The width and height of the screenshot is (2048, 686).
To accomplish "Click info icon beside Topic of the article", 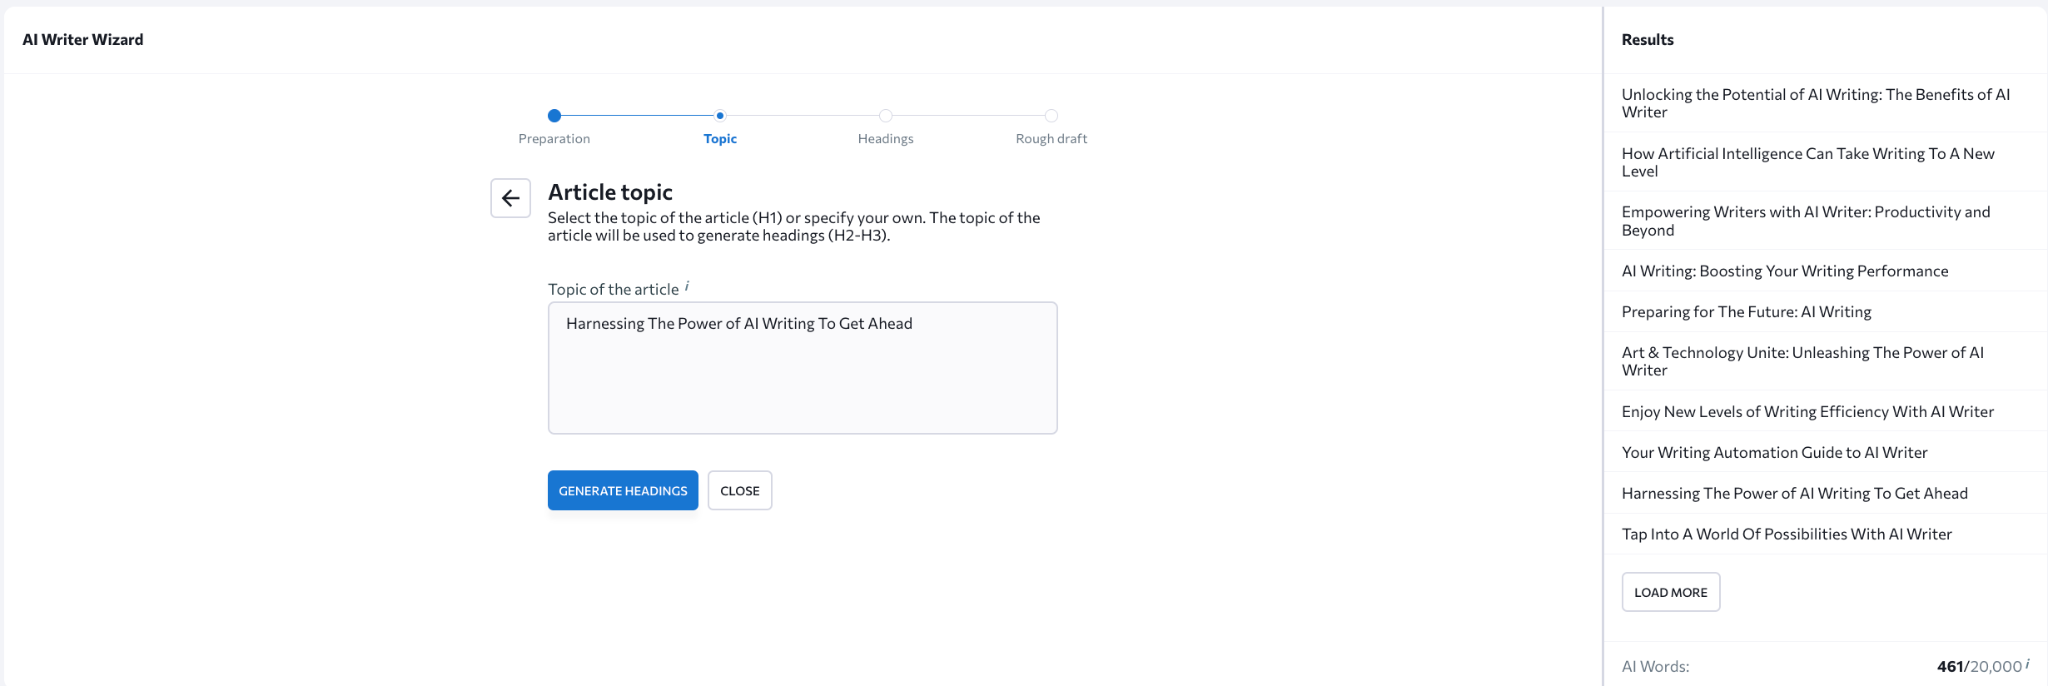I will click(687, 287).
